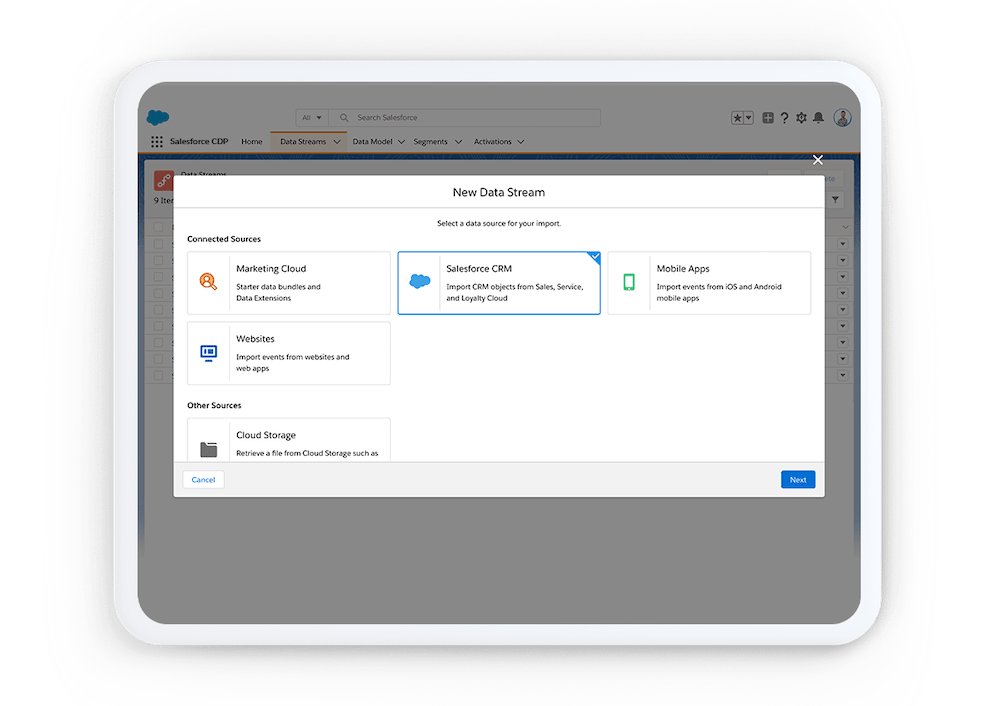Open the Data Model tab
The width and height of the screenshot is (1000, 706).
(x=372, y=142)
